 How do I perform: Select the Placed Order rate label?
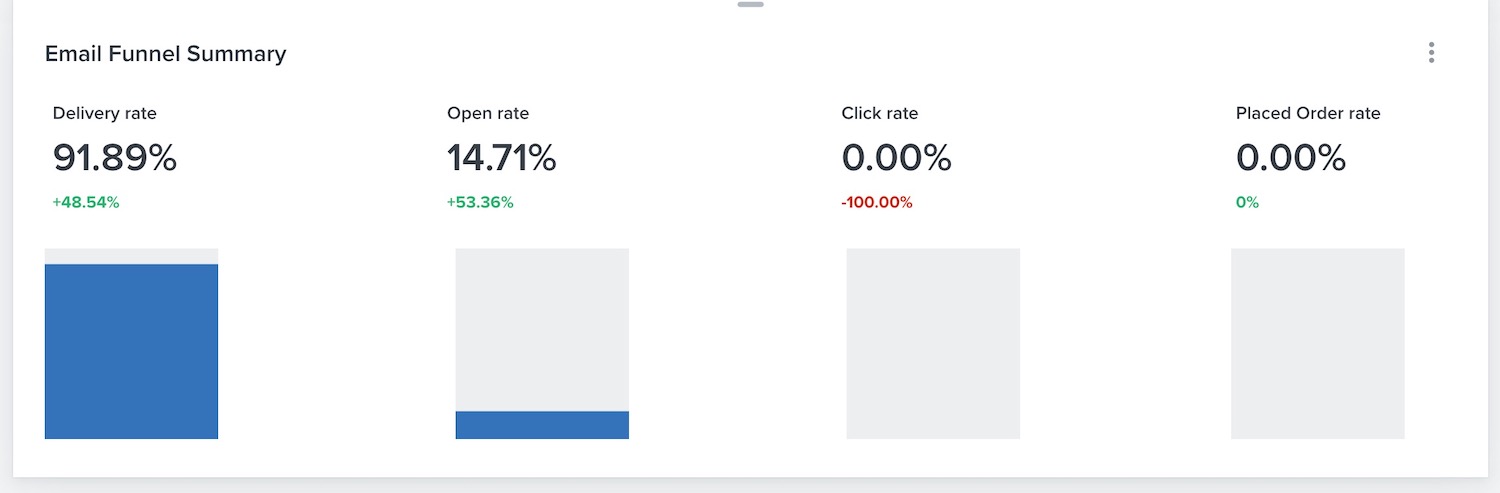[1308, 114]
